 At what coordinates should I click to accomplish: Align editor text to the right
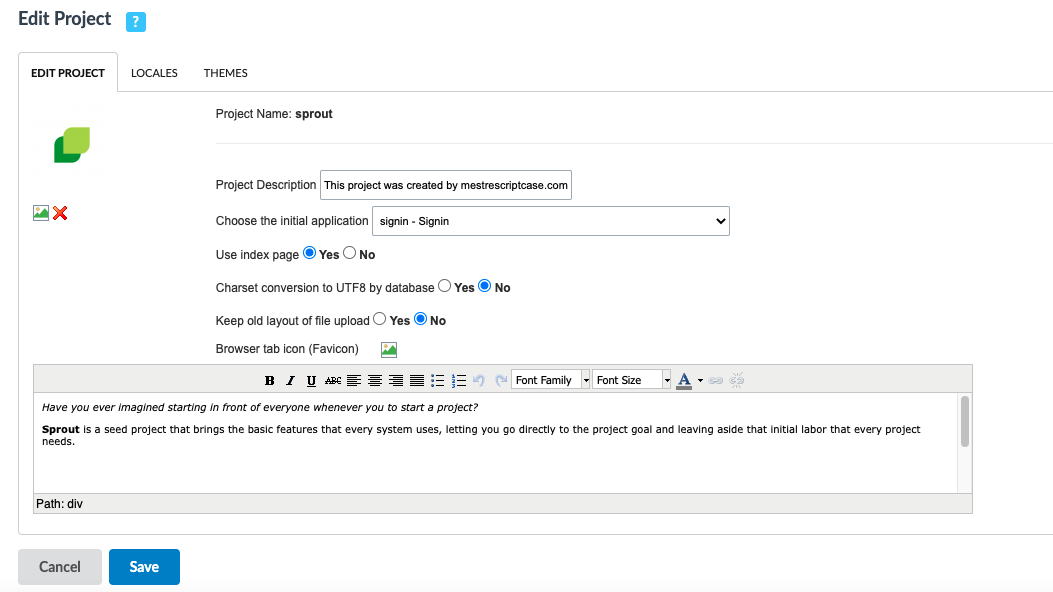pyautogui.click(x=396, y=381)
